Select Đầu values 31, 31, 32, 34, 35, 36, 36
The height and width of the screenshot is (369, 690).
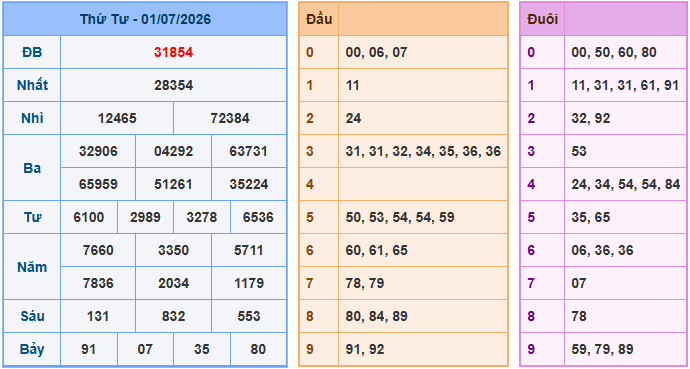(423, 151)
